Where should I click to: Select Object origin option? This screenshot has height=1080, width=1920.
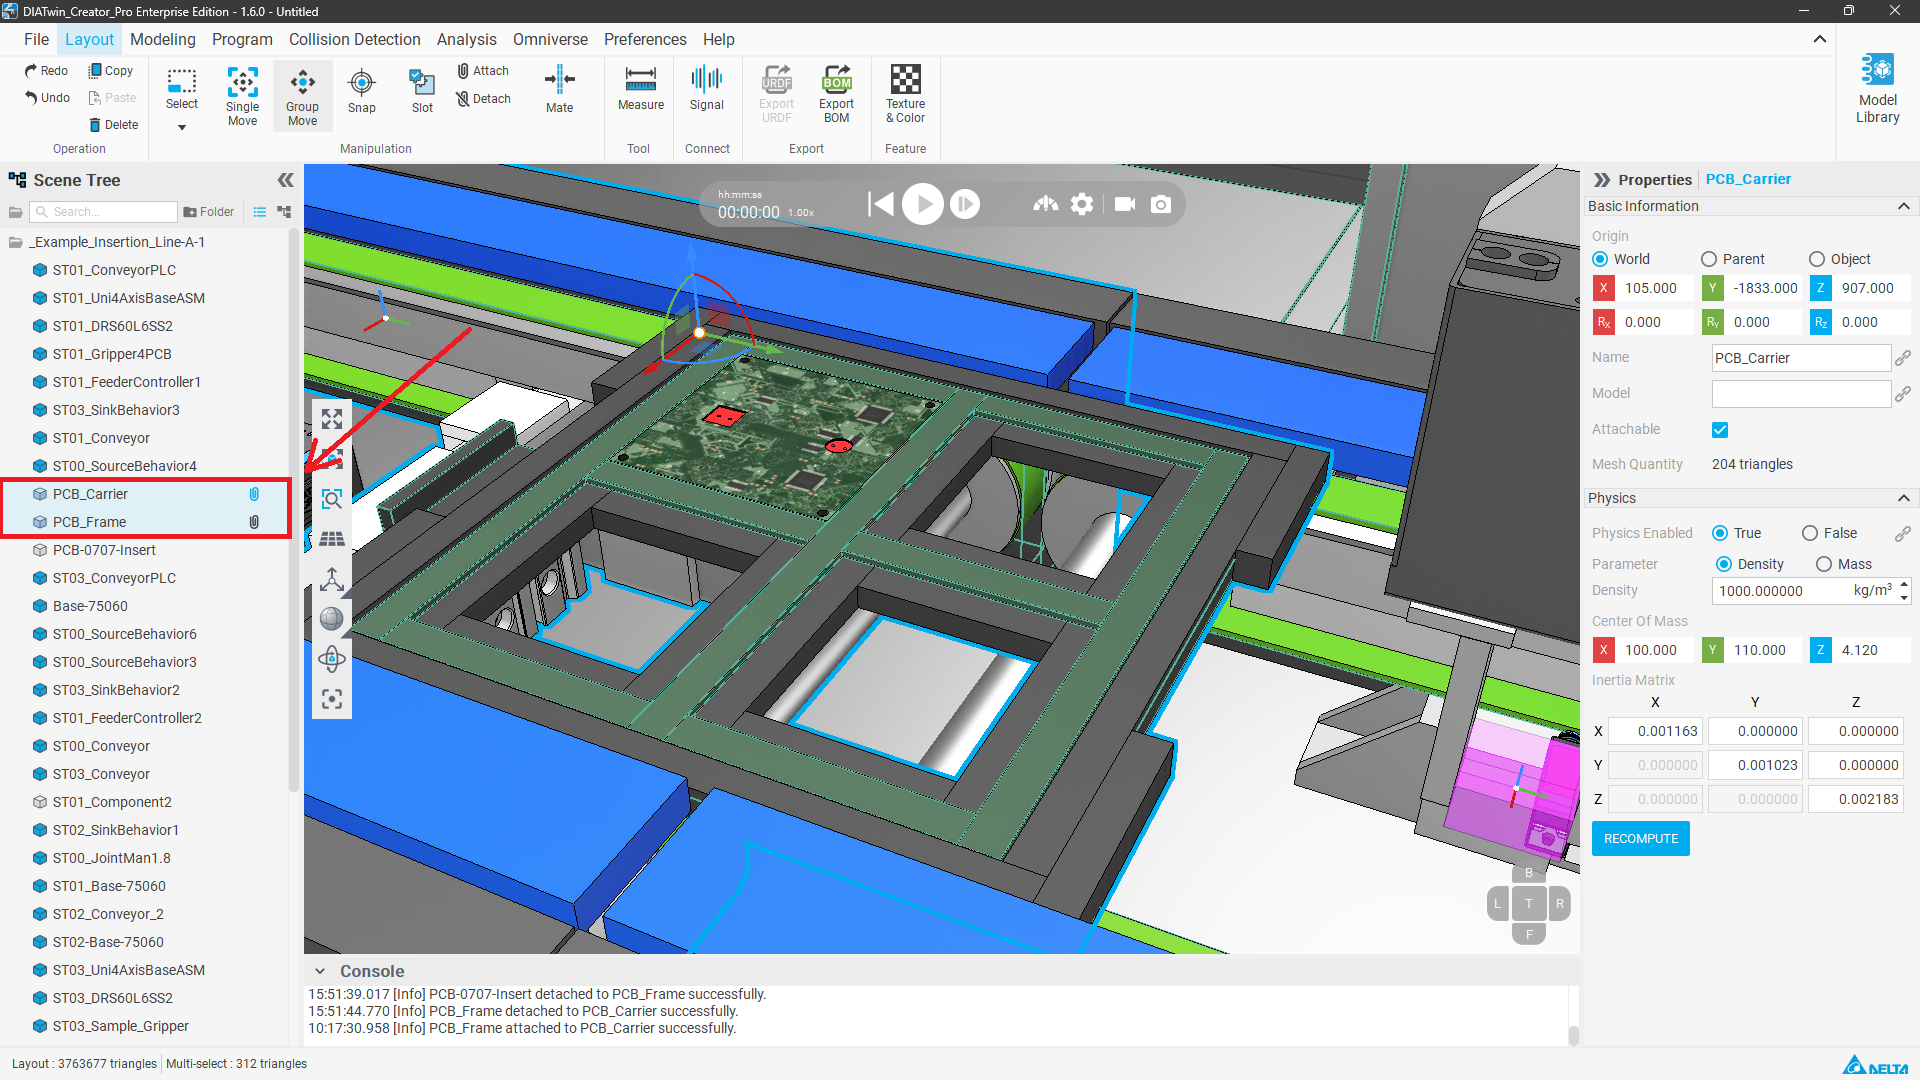(x=1817, y=259)
